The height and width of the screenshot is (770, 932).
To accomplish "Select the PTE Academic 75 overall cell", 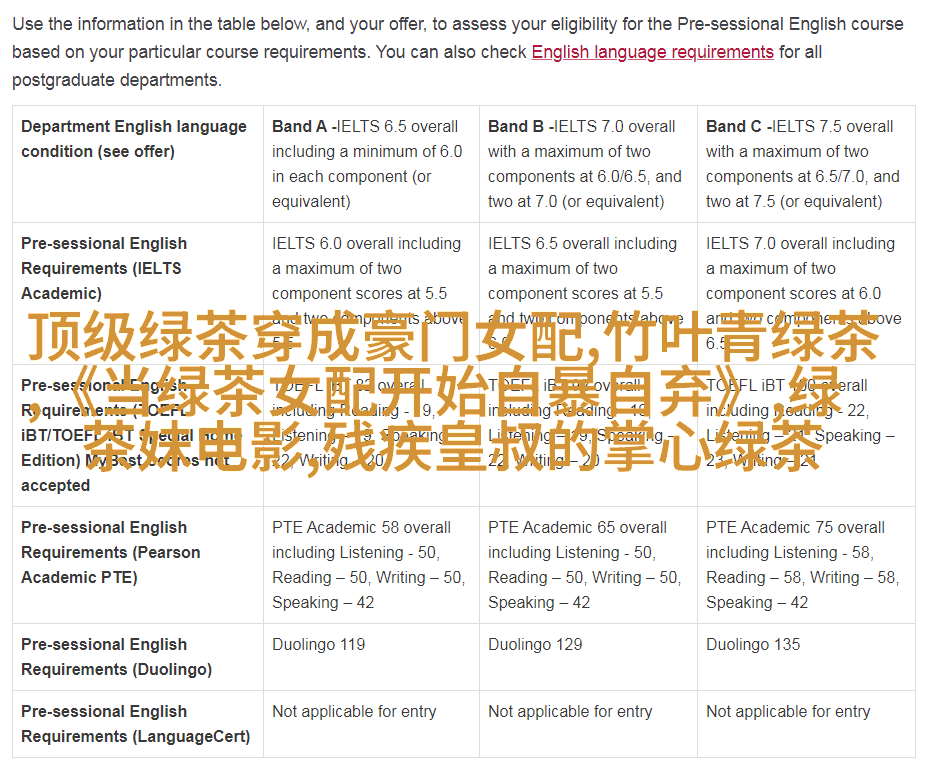I will tap(802, 564).
